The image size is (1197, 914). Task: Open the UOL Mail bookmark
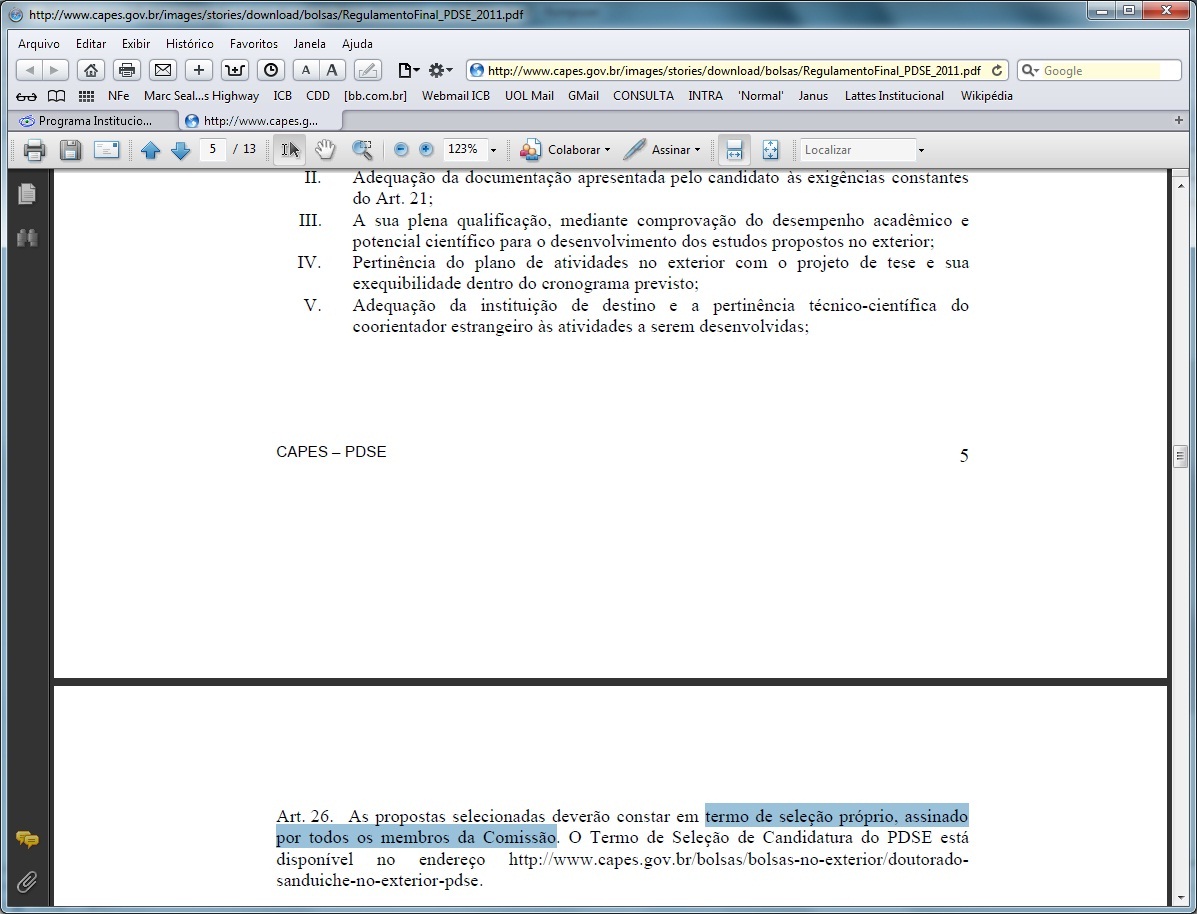529,96
